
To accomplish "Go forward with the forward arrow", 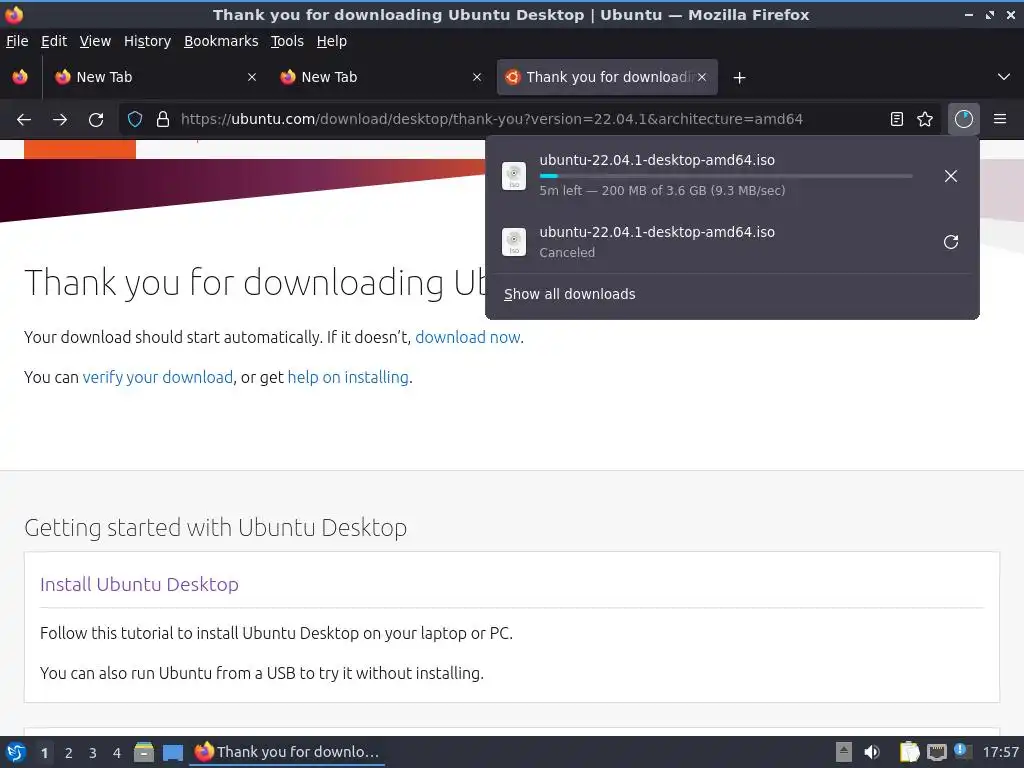I will coord(60,120).
